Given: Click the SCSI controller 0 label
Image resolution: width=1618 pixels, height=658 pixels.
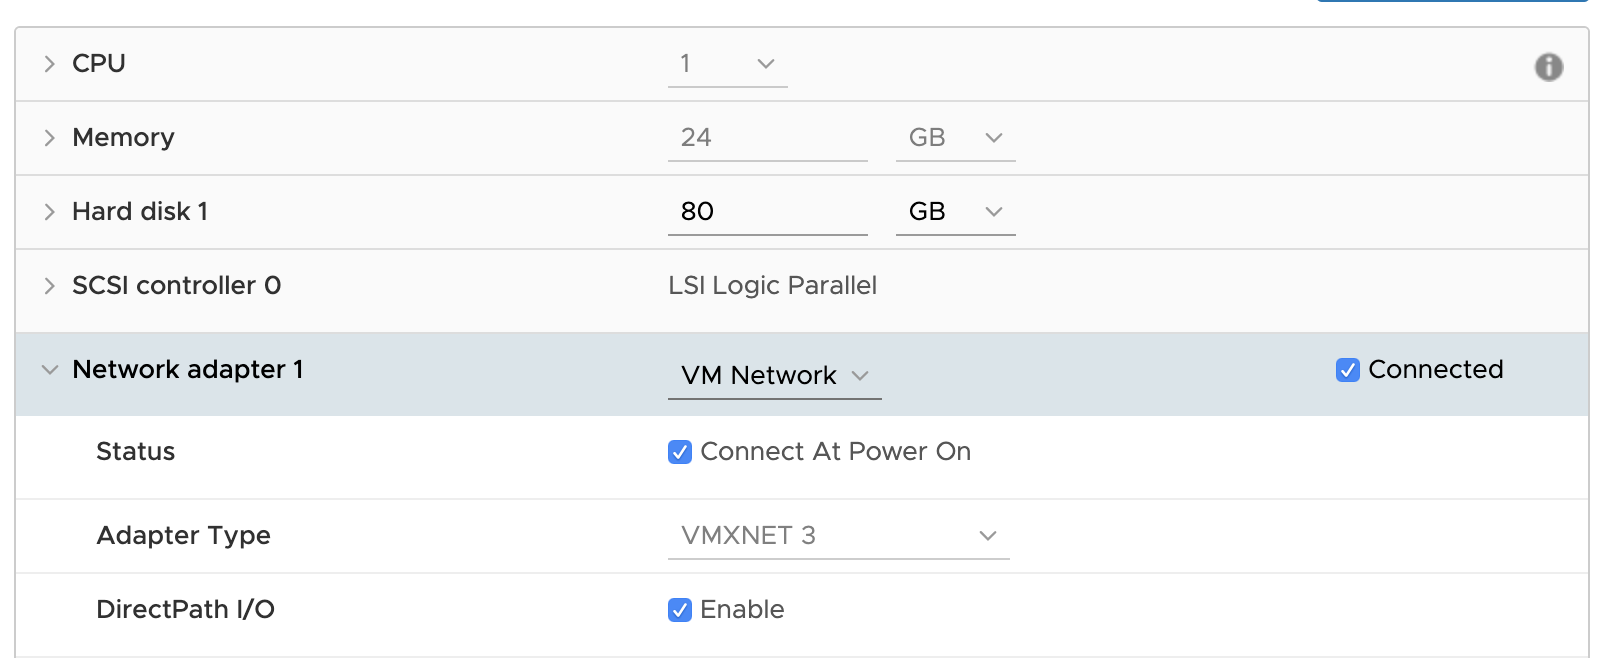Looking at the screenshot, I should (x=176, y=286).
